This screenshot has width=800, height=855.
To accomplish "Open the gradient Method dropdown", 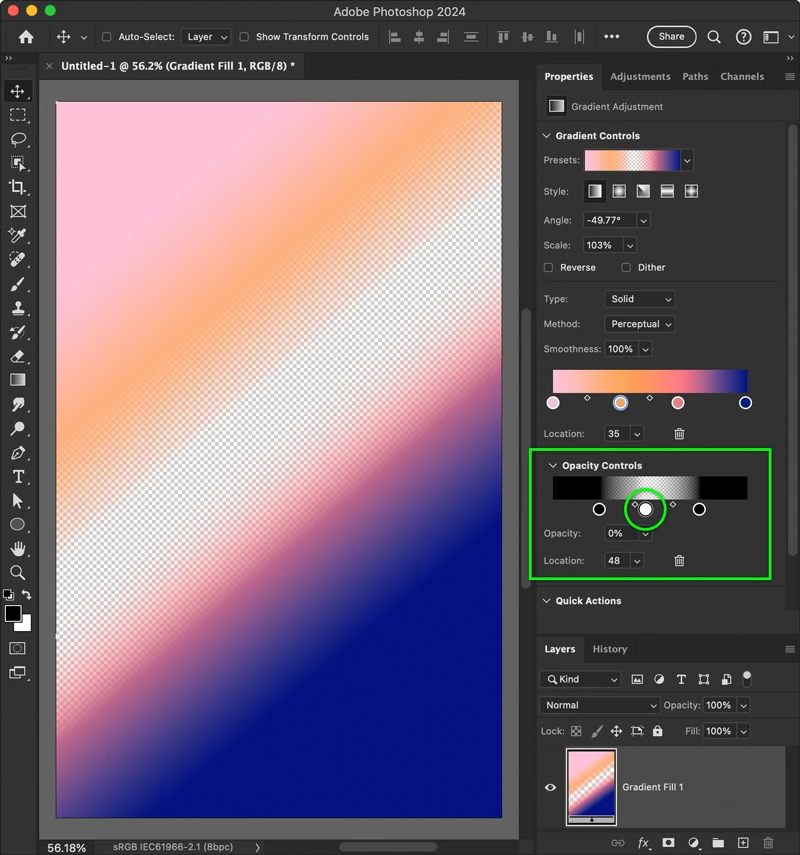I will tap(639, 324).
